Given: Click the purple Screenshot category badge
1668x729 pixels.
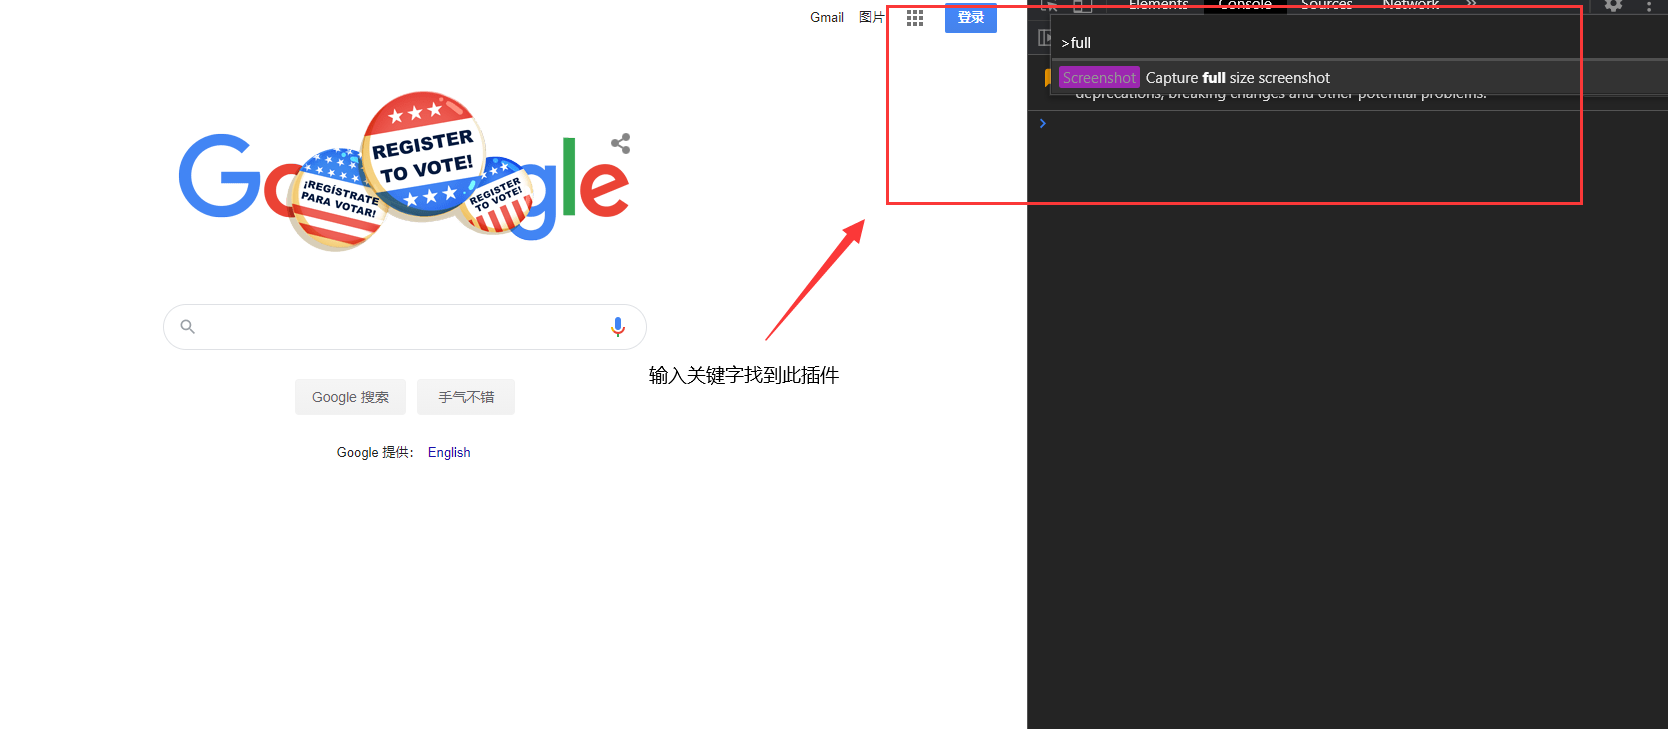Looking at the screenshot, I should tap(1099, 78).
